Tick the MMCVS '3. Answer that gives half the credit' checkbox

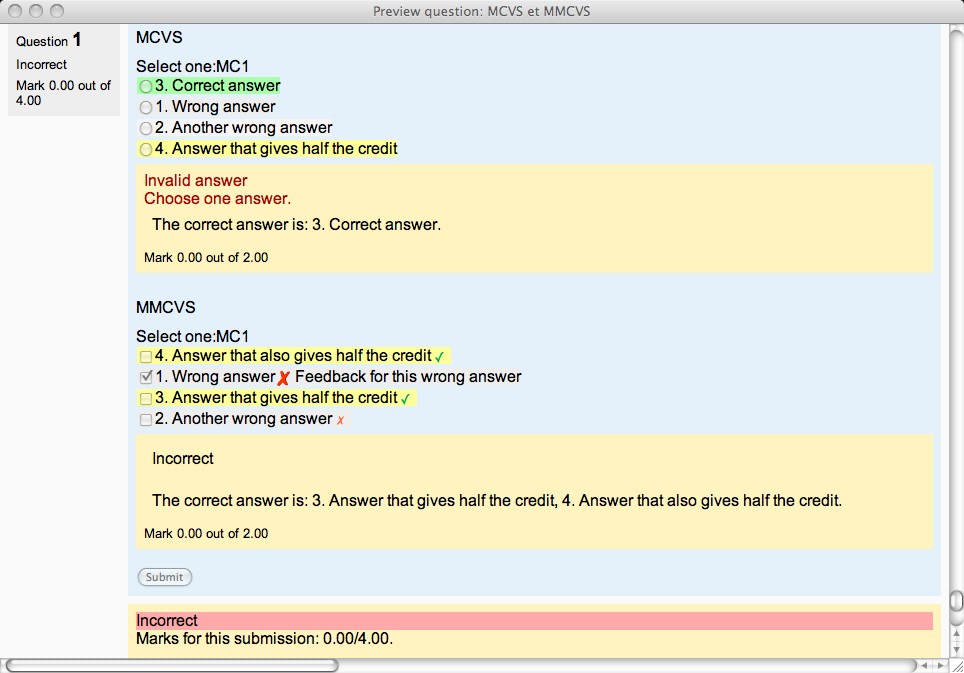pos(146,398)
